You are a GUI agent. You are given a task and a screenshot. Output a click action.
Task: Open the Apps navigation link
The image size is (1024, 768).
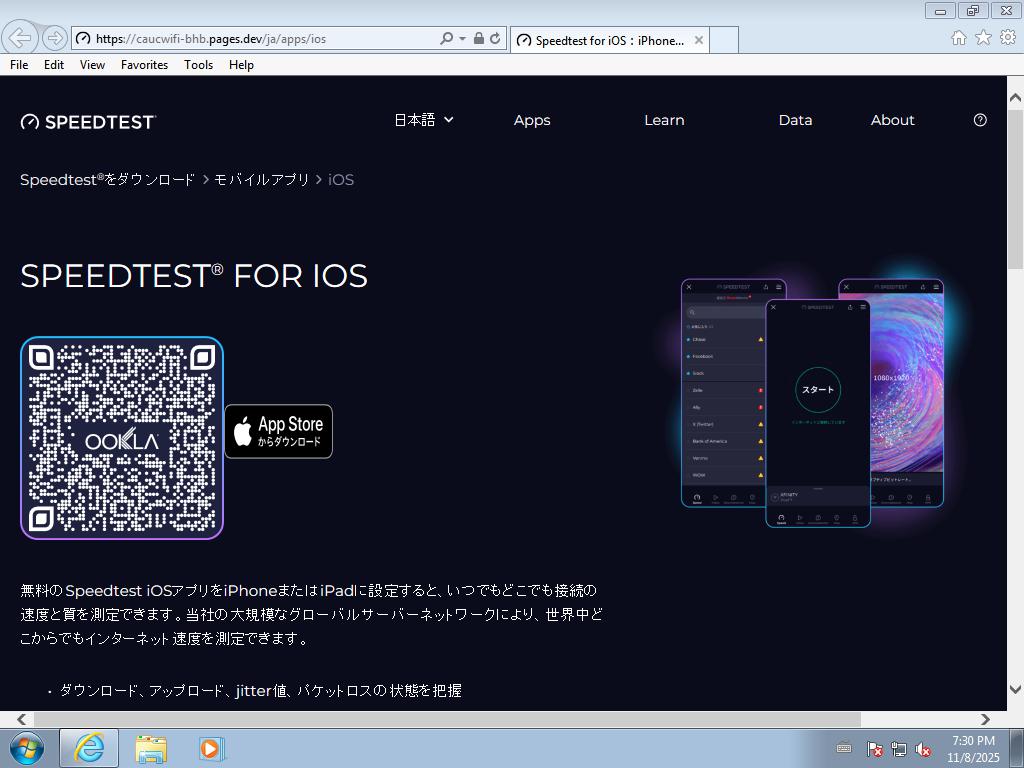point(532,120)
